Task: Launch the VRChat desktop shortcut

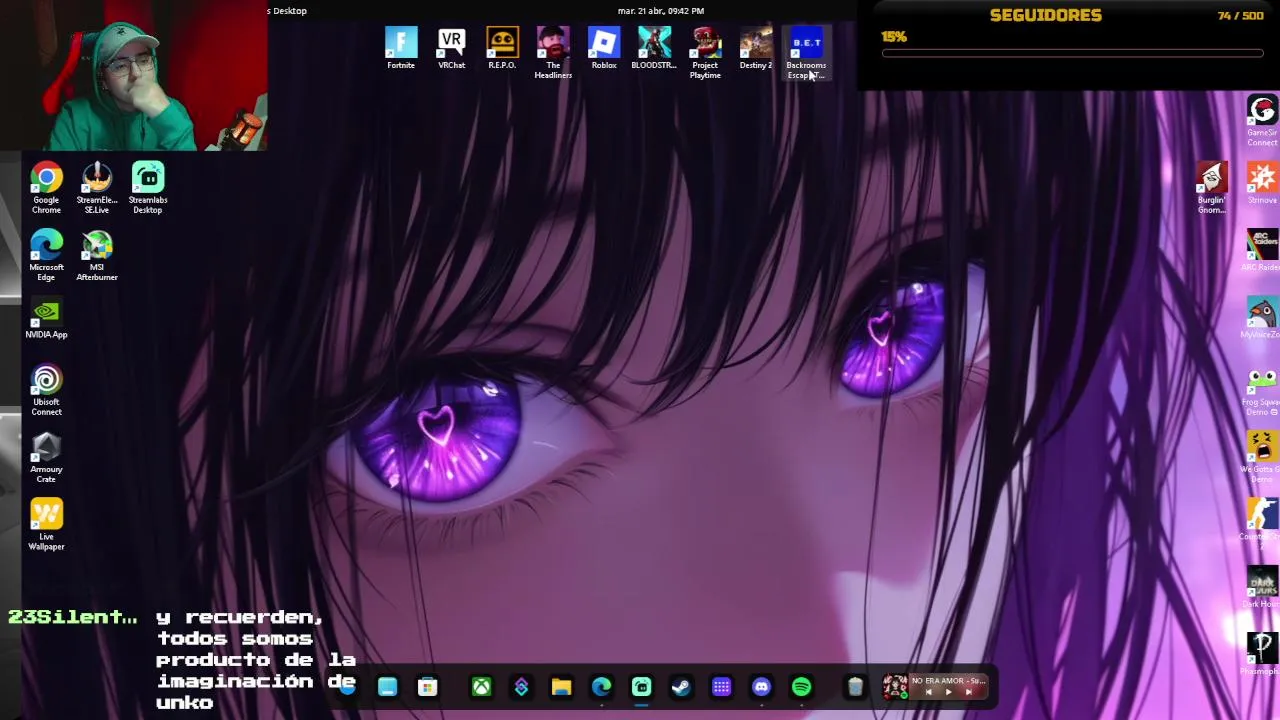Action: [451, 49]
